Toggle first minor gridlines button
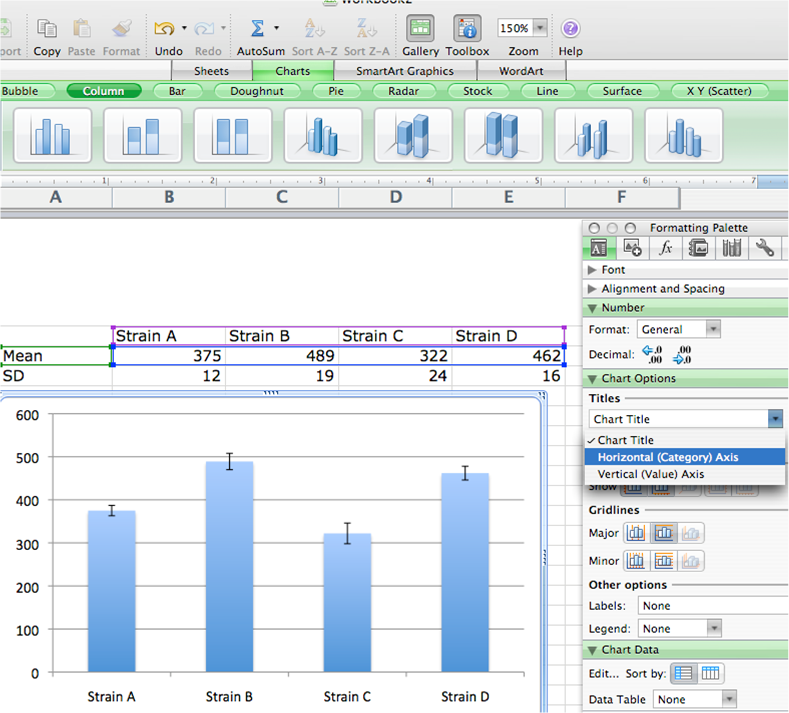The image size is (789, 713). 635,561
